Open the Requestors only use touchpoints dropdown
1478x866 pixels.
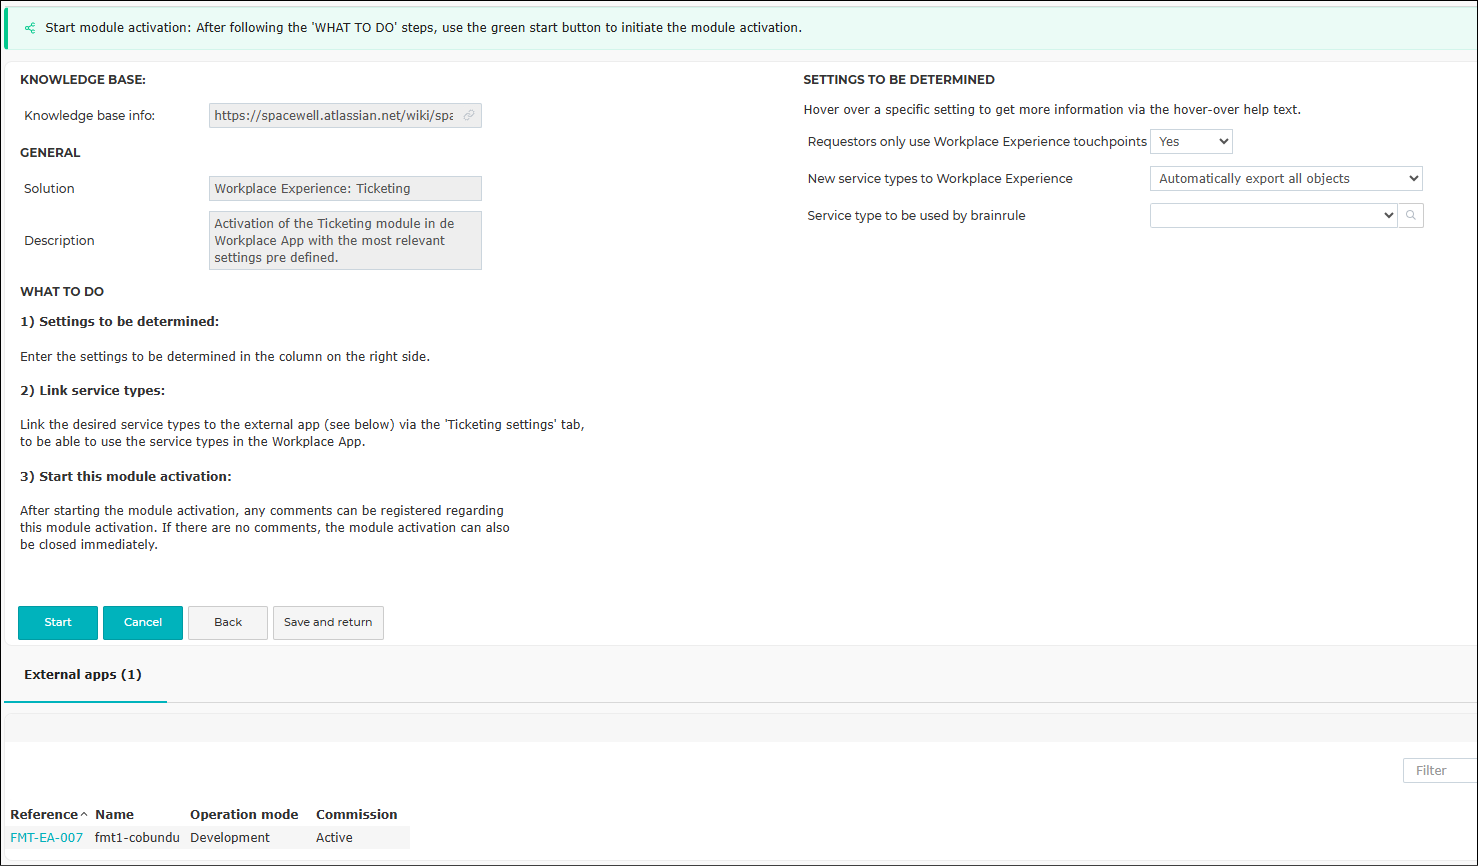[1191, 142]
